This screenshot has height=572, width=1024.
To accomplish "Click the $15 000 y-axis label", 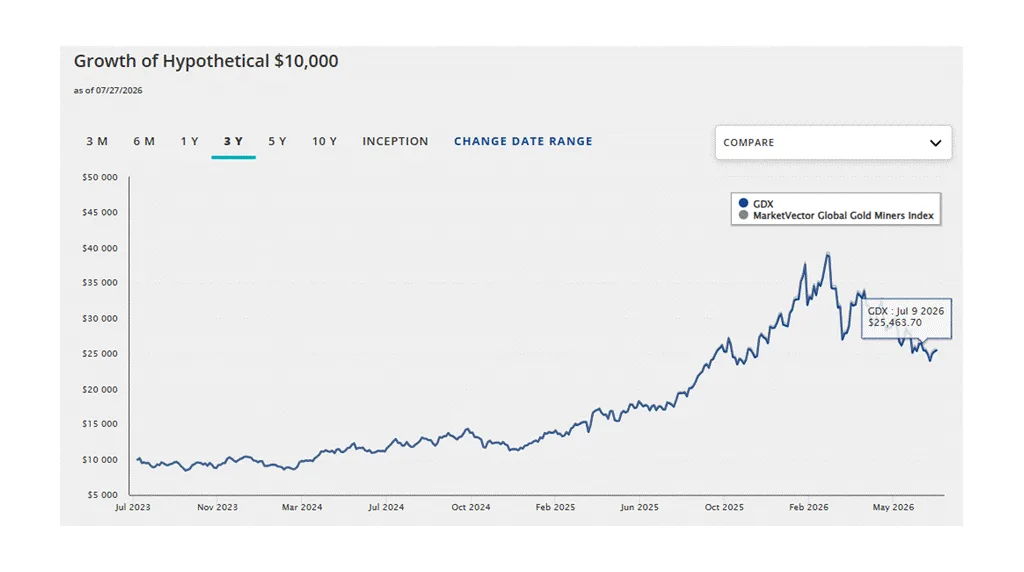I will pos(100,424).
